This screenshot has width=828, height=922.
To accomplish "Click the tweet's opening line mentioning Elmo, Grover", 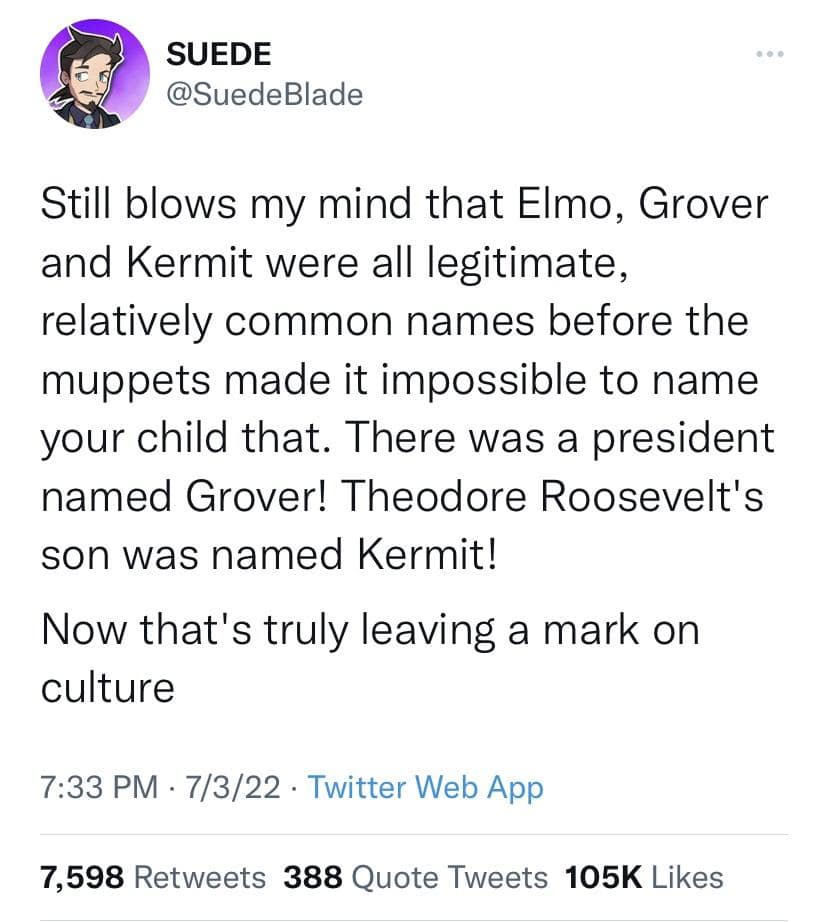I will [x=404, y=206].
